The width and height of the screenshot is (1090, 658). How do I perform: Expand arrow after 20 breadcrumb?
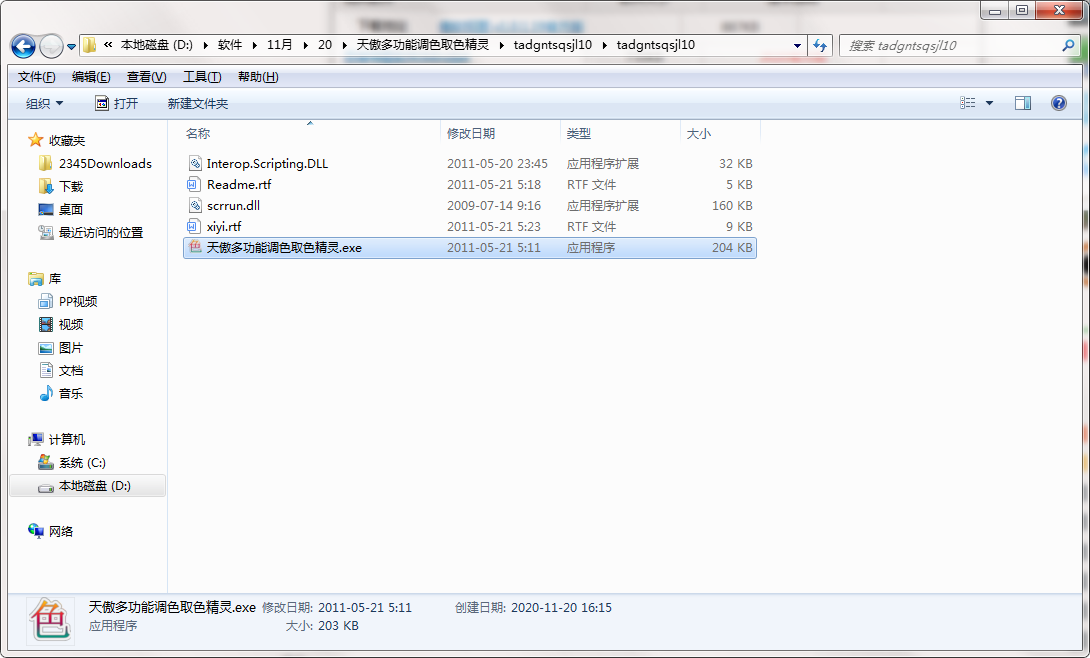pos(344,45)
